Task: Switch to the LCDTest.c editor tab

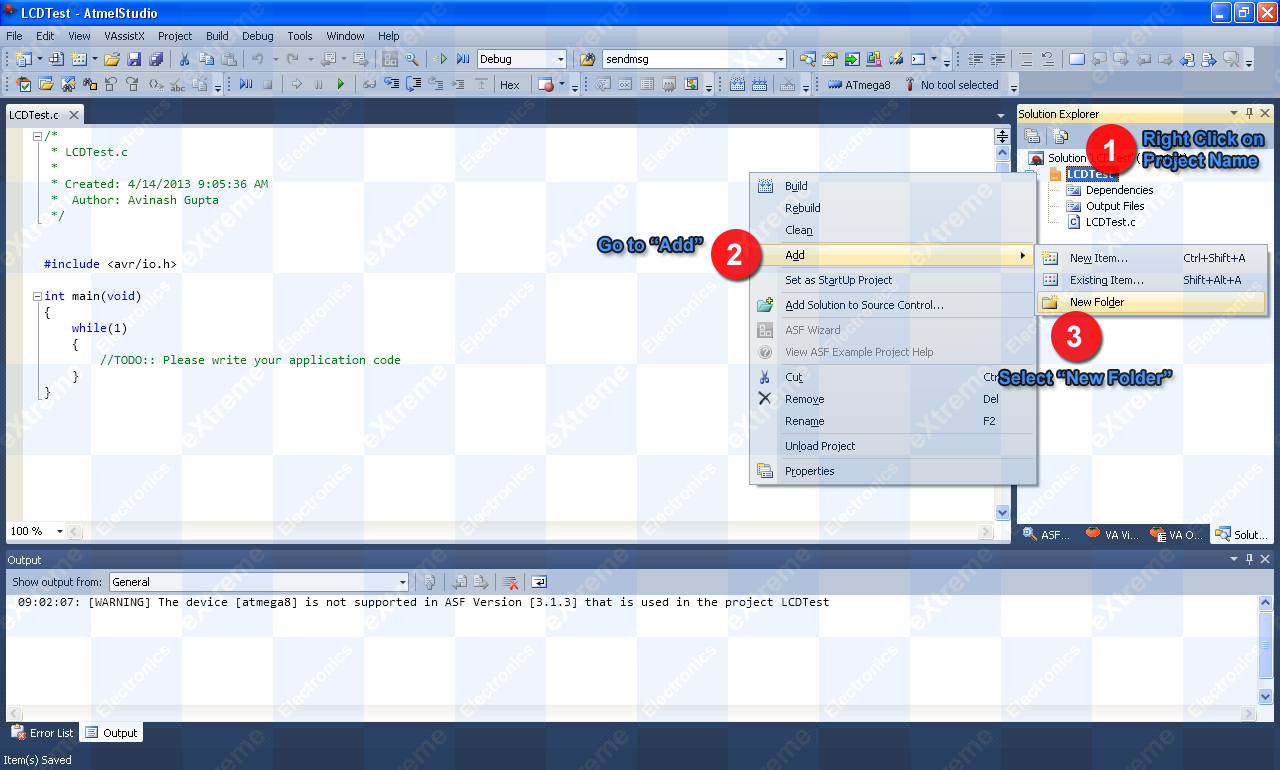Action: [34, 115]
